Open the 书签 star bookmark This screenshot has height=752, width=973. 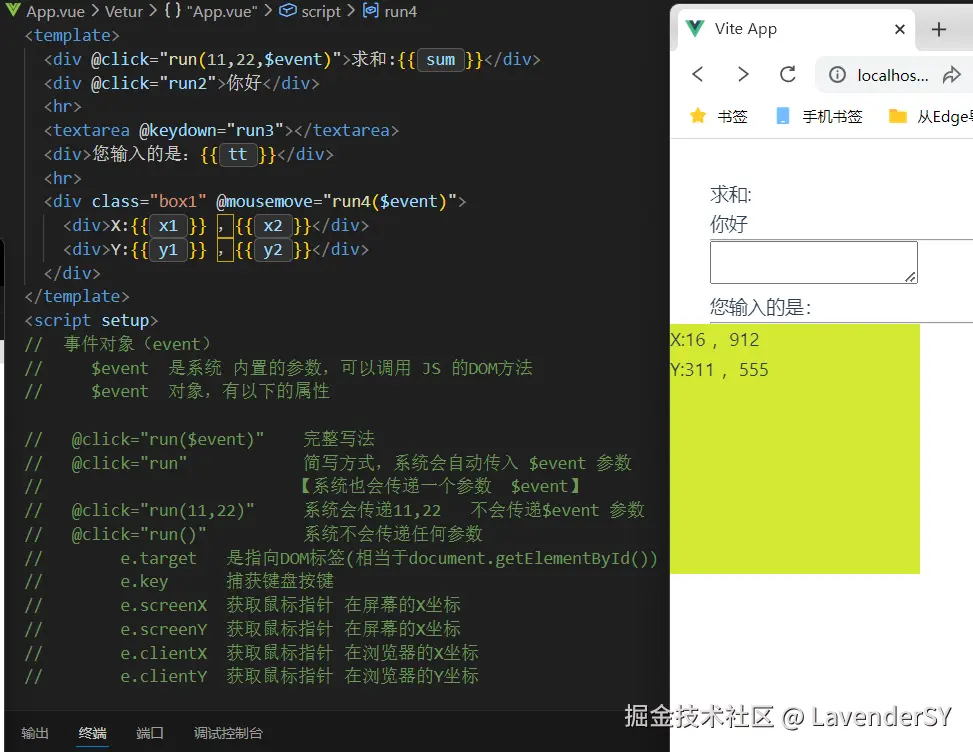pos(718,116)
